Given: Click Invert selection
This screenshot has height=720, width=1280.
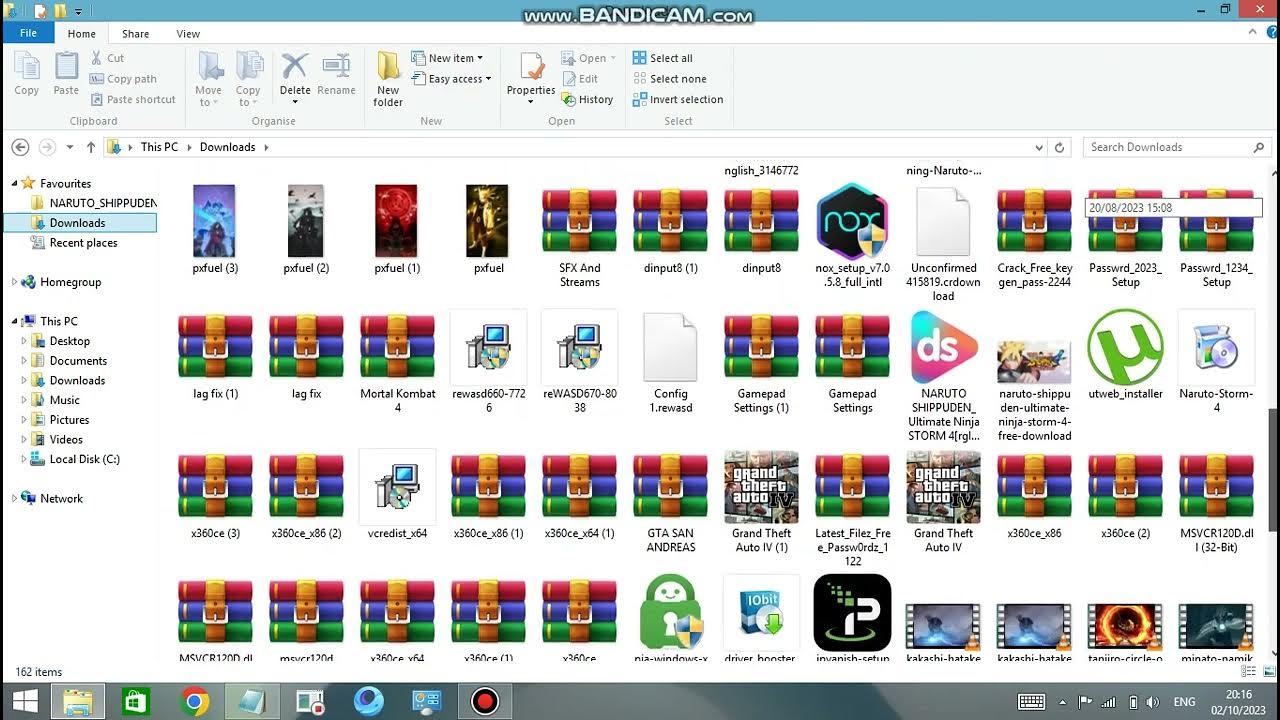Looking at the screenshot, I should pyautogui.click(x=678, y=99).
